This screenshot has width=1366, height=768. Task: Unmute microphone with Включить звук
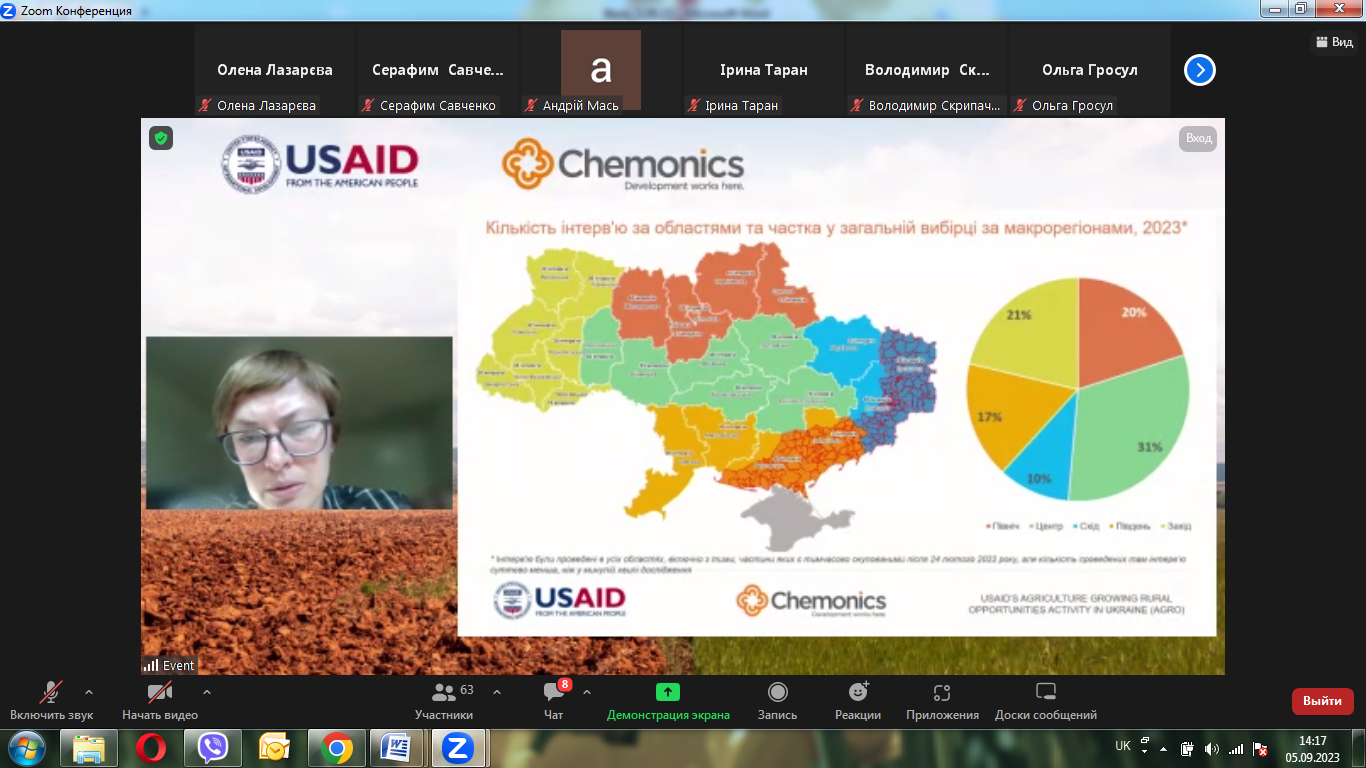[x=51, y=701]
